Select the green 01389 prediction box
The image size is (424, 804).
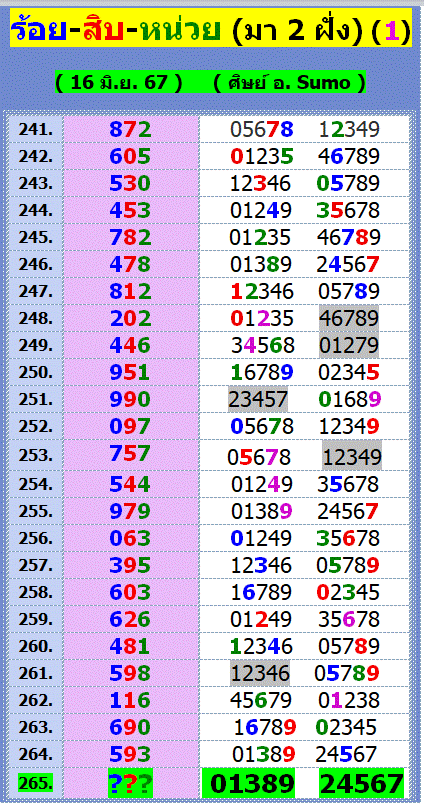coord(253,784)
